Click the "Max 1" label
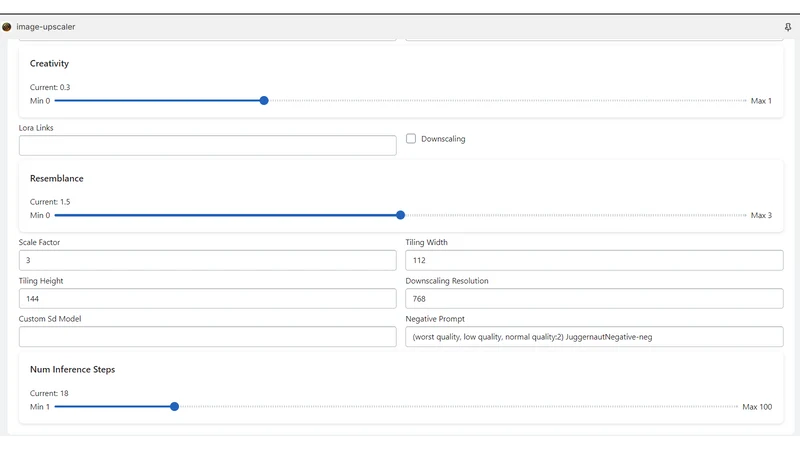 (x=761, y=101)
